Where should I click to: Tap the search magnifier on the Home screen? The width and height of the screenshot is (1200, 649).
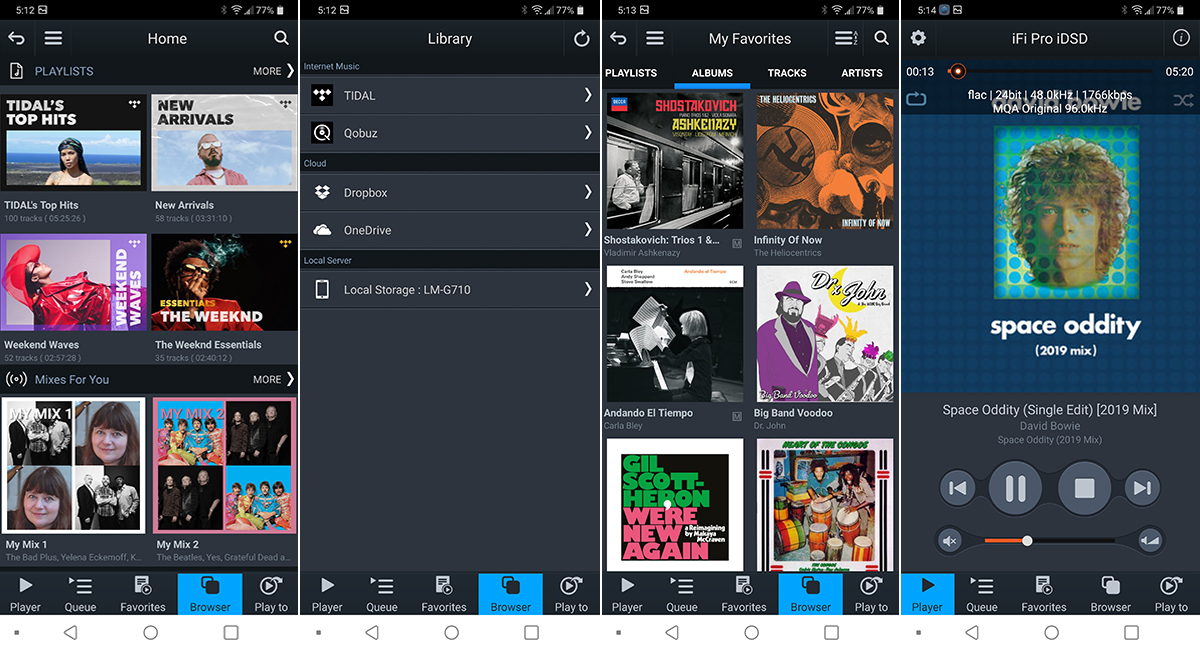[x=281, y=38]
